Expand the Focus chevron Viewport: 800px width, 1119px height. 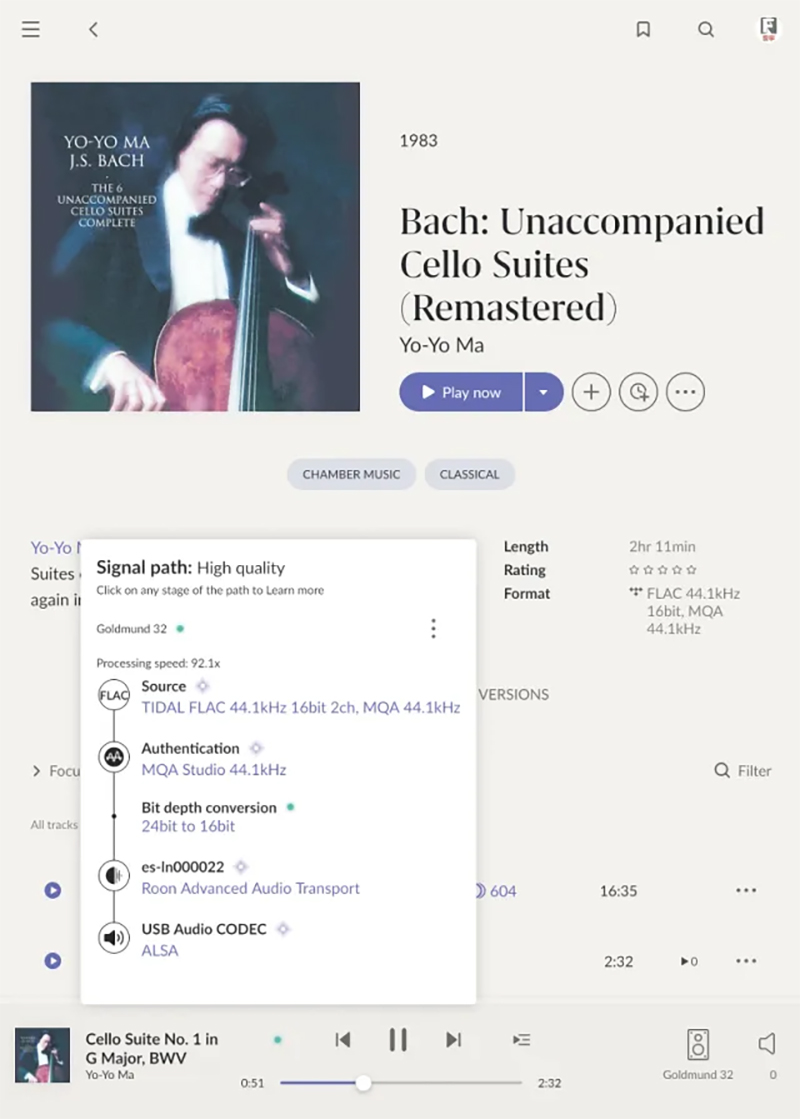(36, 771)
